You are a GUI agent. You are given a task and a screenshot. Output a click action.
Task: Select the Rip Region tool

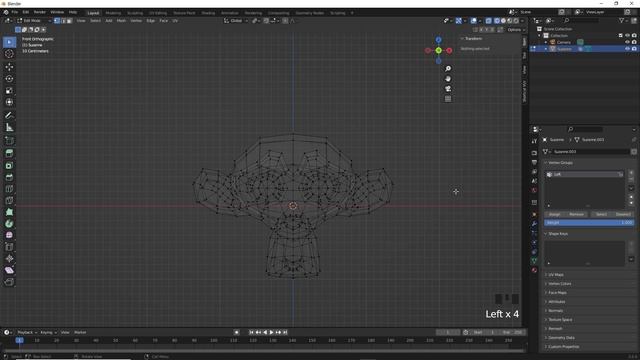tap(9, 282)
